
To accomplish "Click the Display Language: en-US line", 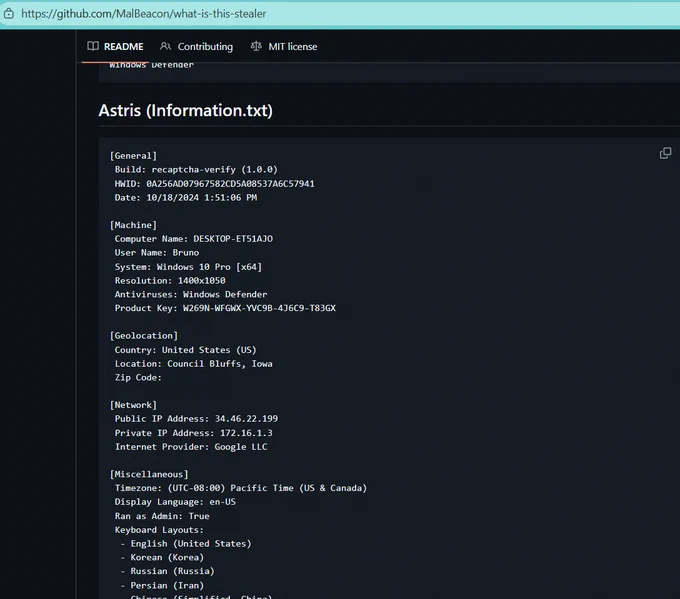I will click(175, 502).
